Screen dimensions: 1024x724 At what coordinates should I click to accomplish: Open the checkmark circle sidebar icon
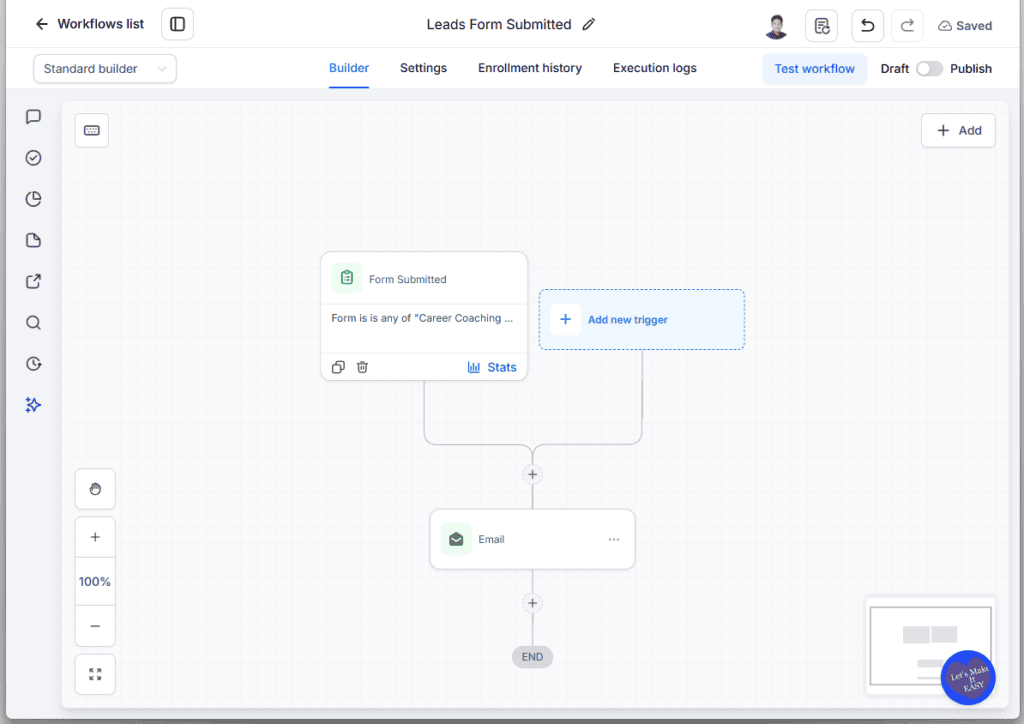33,158
